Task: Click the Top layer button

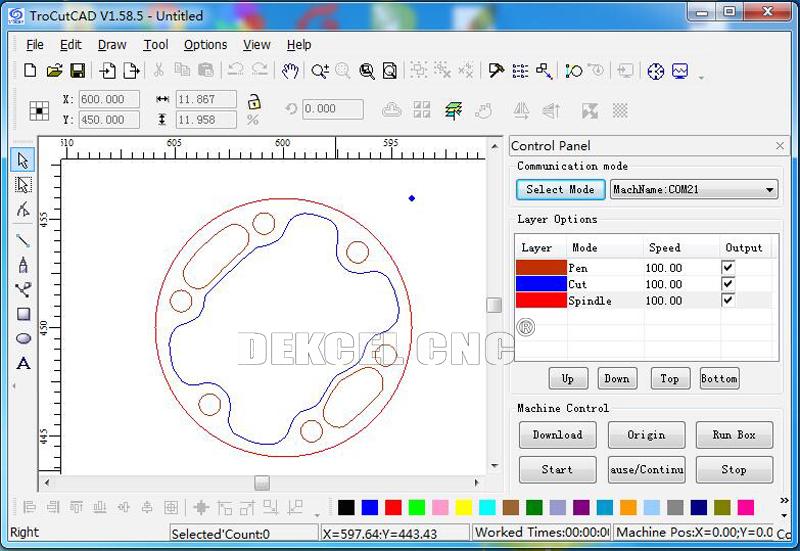Action: tap(670, 379)
